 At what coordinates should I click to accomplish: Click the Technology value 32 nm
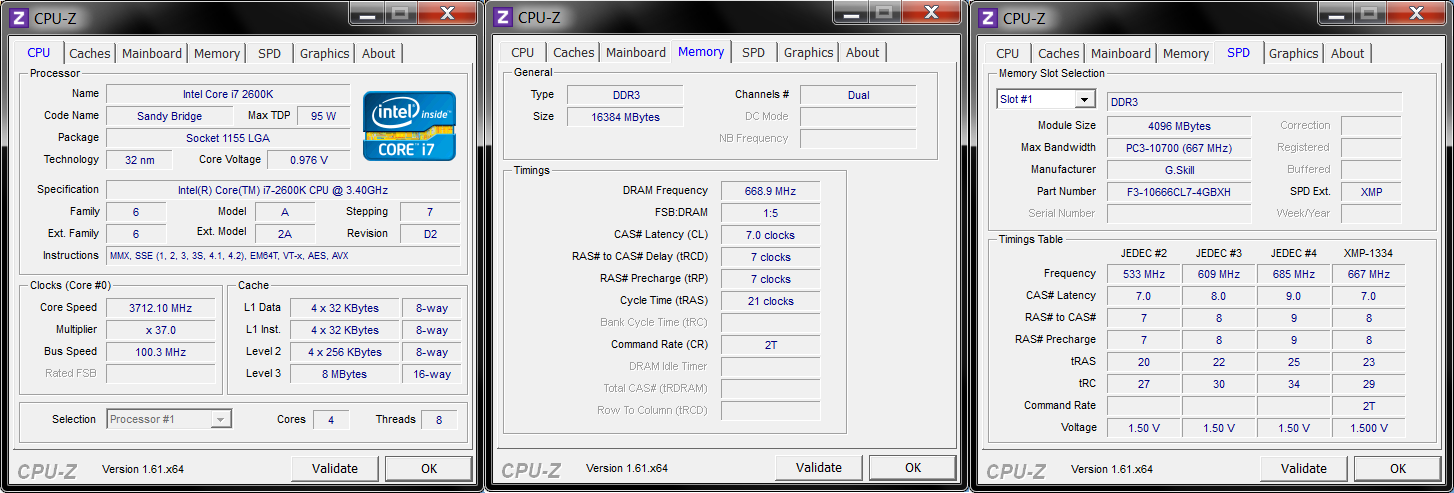pos(139,160)
